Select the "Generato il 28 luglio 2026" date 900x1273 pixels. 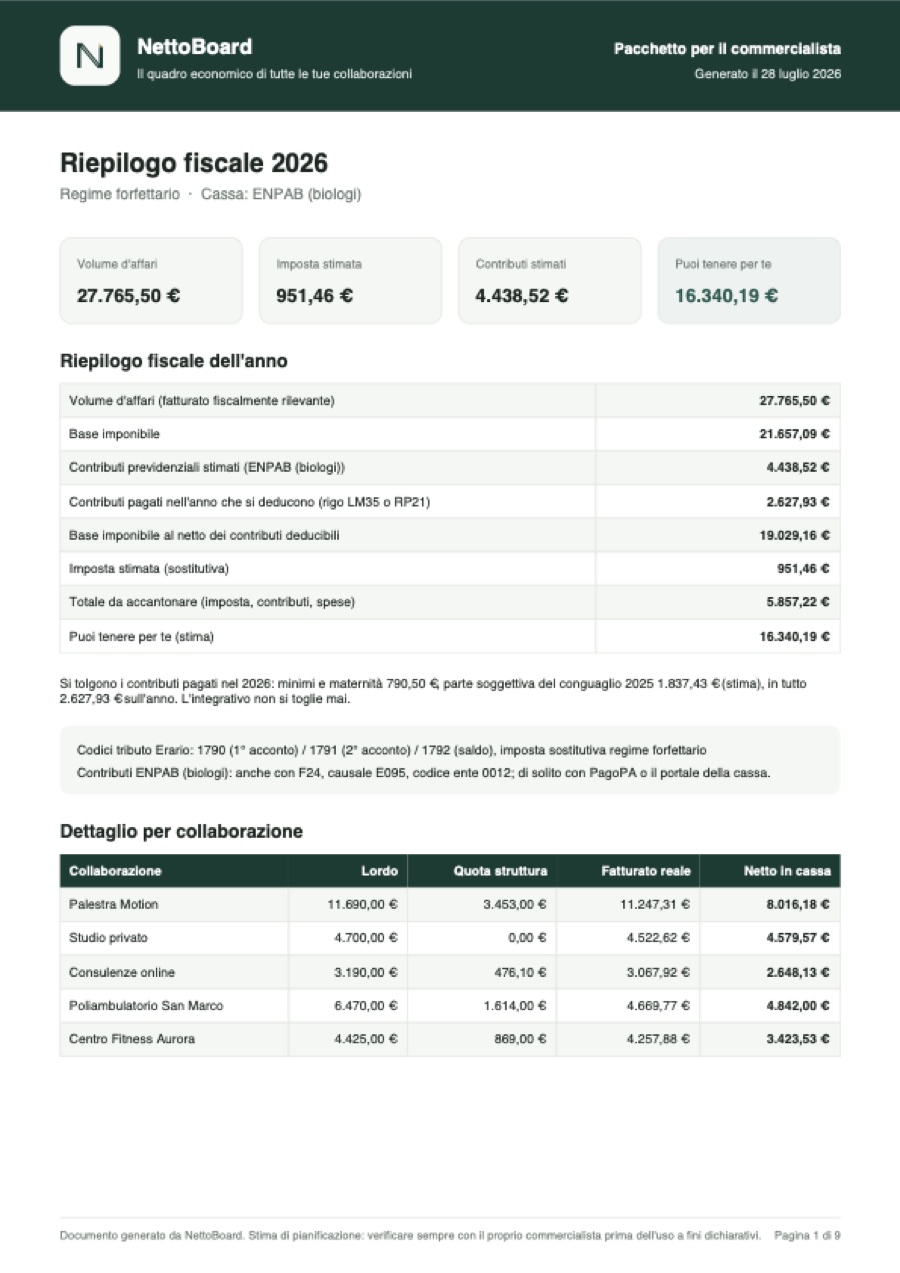click(768, 74)
